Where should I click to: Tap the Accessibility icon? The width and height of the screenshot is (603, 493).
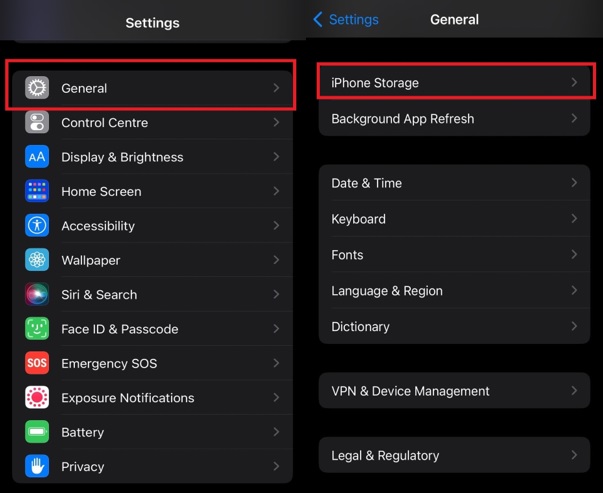[37, 226]
